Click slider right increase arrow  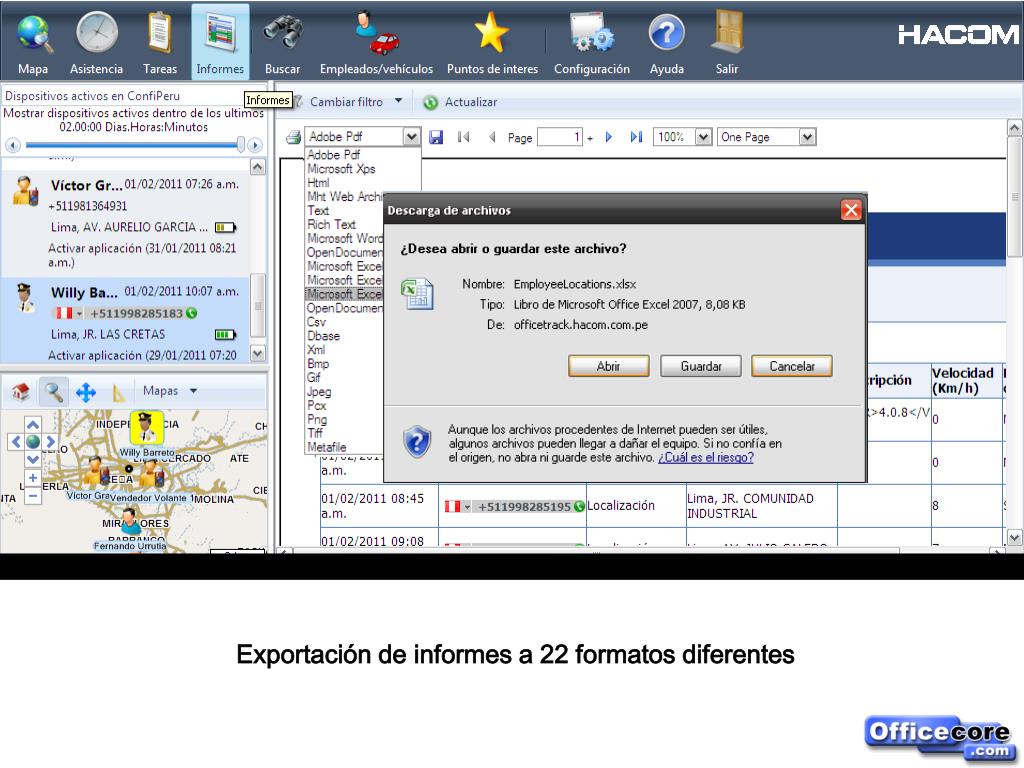coord(255,145)
